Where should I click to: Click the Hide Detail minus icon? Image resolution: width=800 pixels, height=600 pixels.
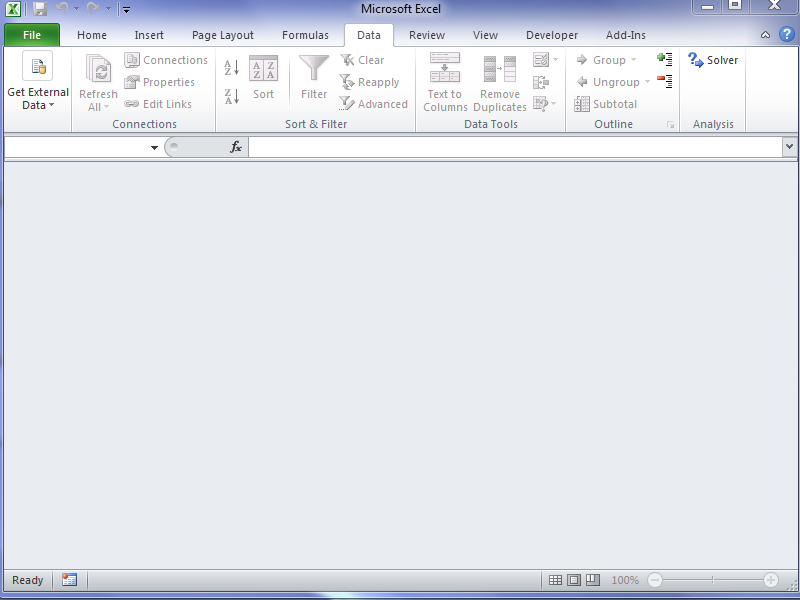point(664,82)
